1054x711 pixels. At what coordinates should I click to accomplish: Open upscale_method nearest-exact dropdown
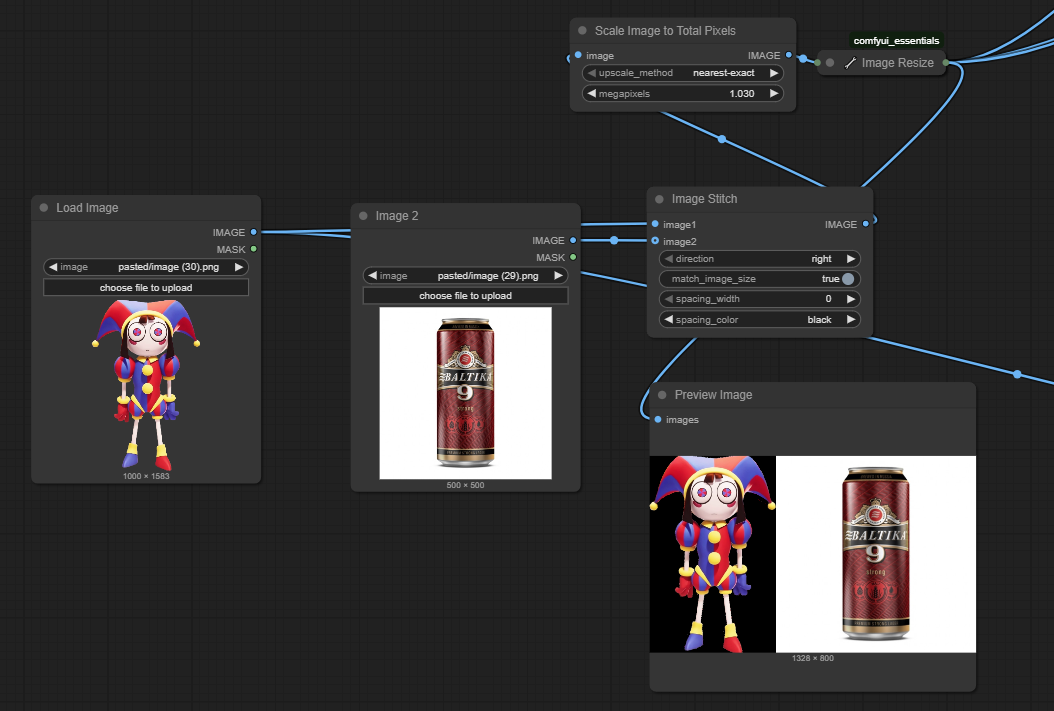[x=683, y=73]
